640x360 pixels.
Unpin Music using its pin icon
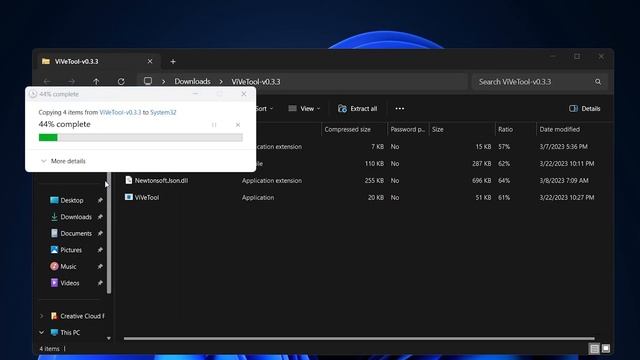100,267
